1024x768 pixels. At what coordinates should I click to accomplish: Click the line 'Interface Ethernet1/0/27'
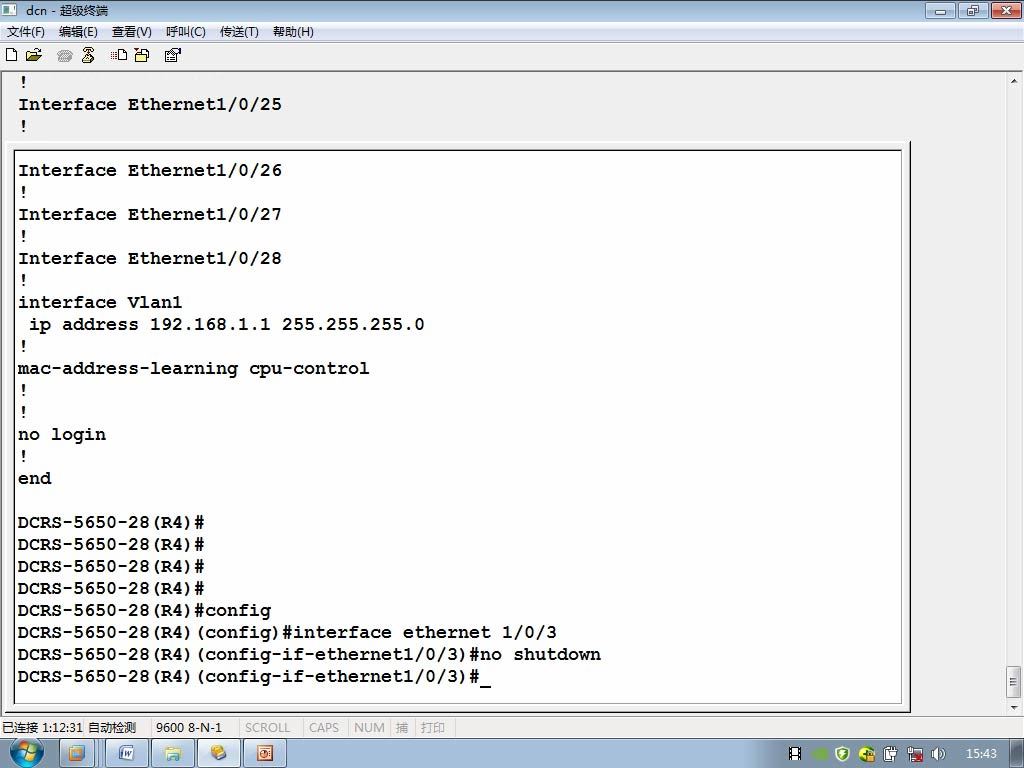(x=150, y=214)
